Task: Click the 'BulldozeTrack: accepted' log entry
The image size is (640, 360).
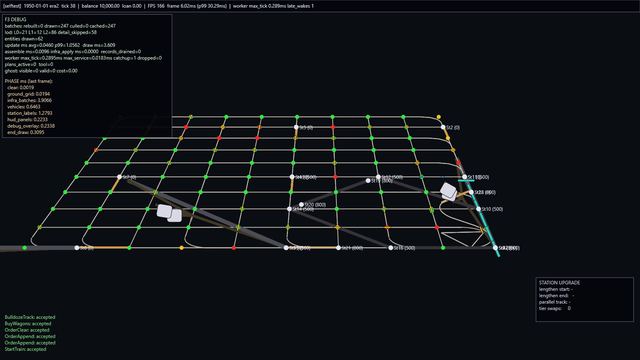Action: 30,317
